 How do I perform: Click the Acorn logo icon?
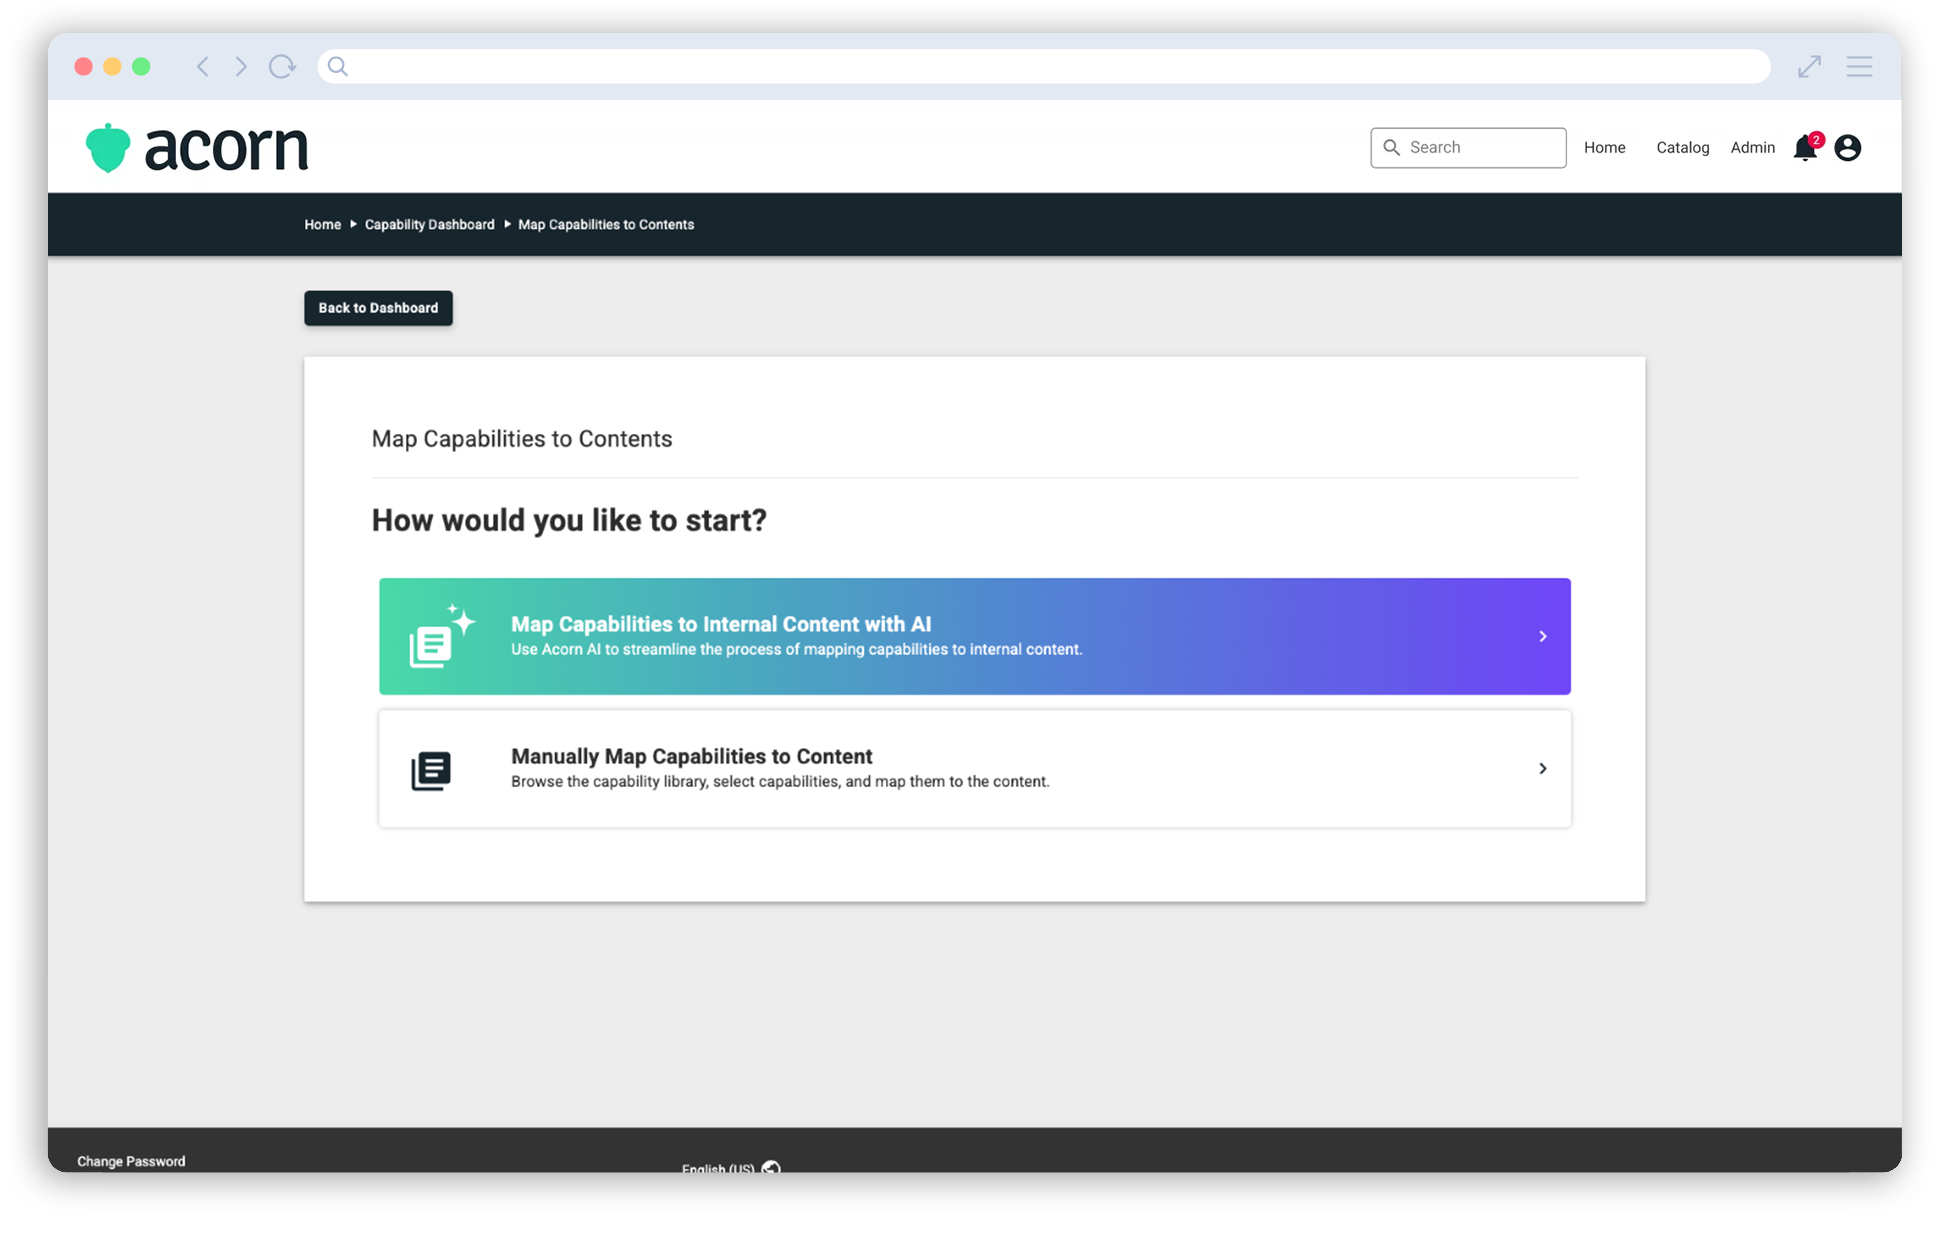coord(108,148)
